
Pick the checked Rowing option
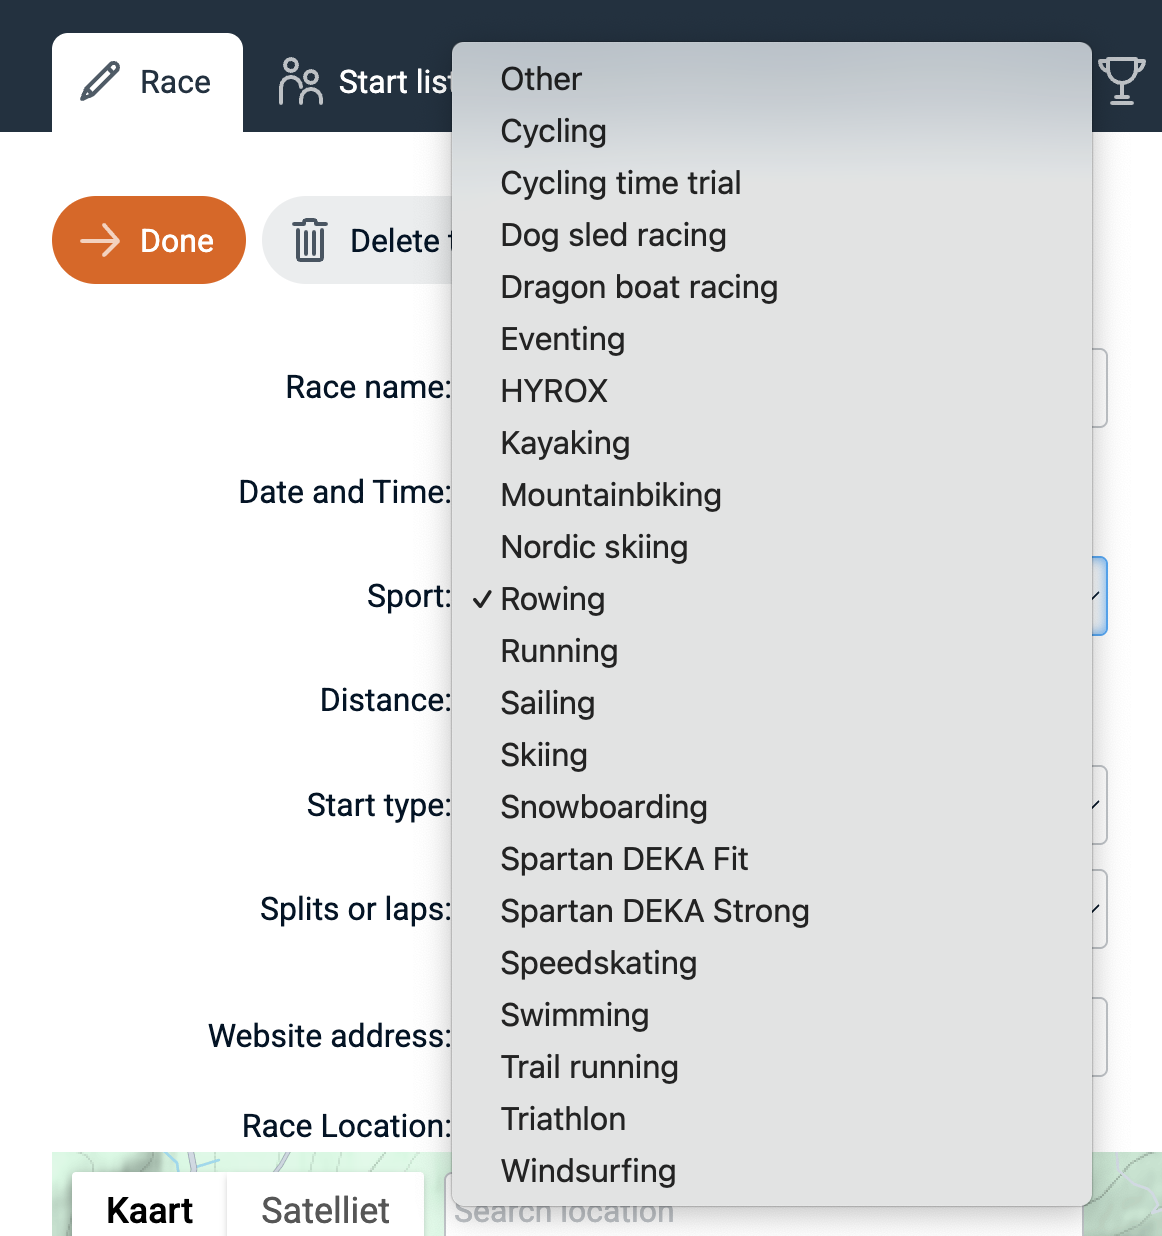(553, 599)
